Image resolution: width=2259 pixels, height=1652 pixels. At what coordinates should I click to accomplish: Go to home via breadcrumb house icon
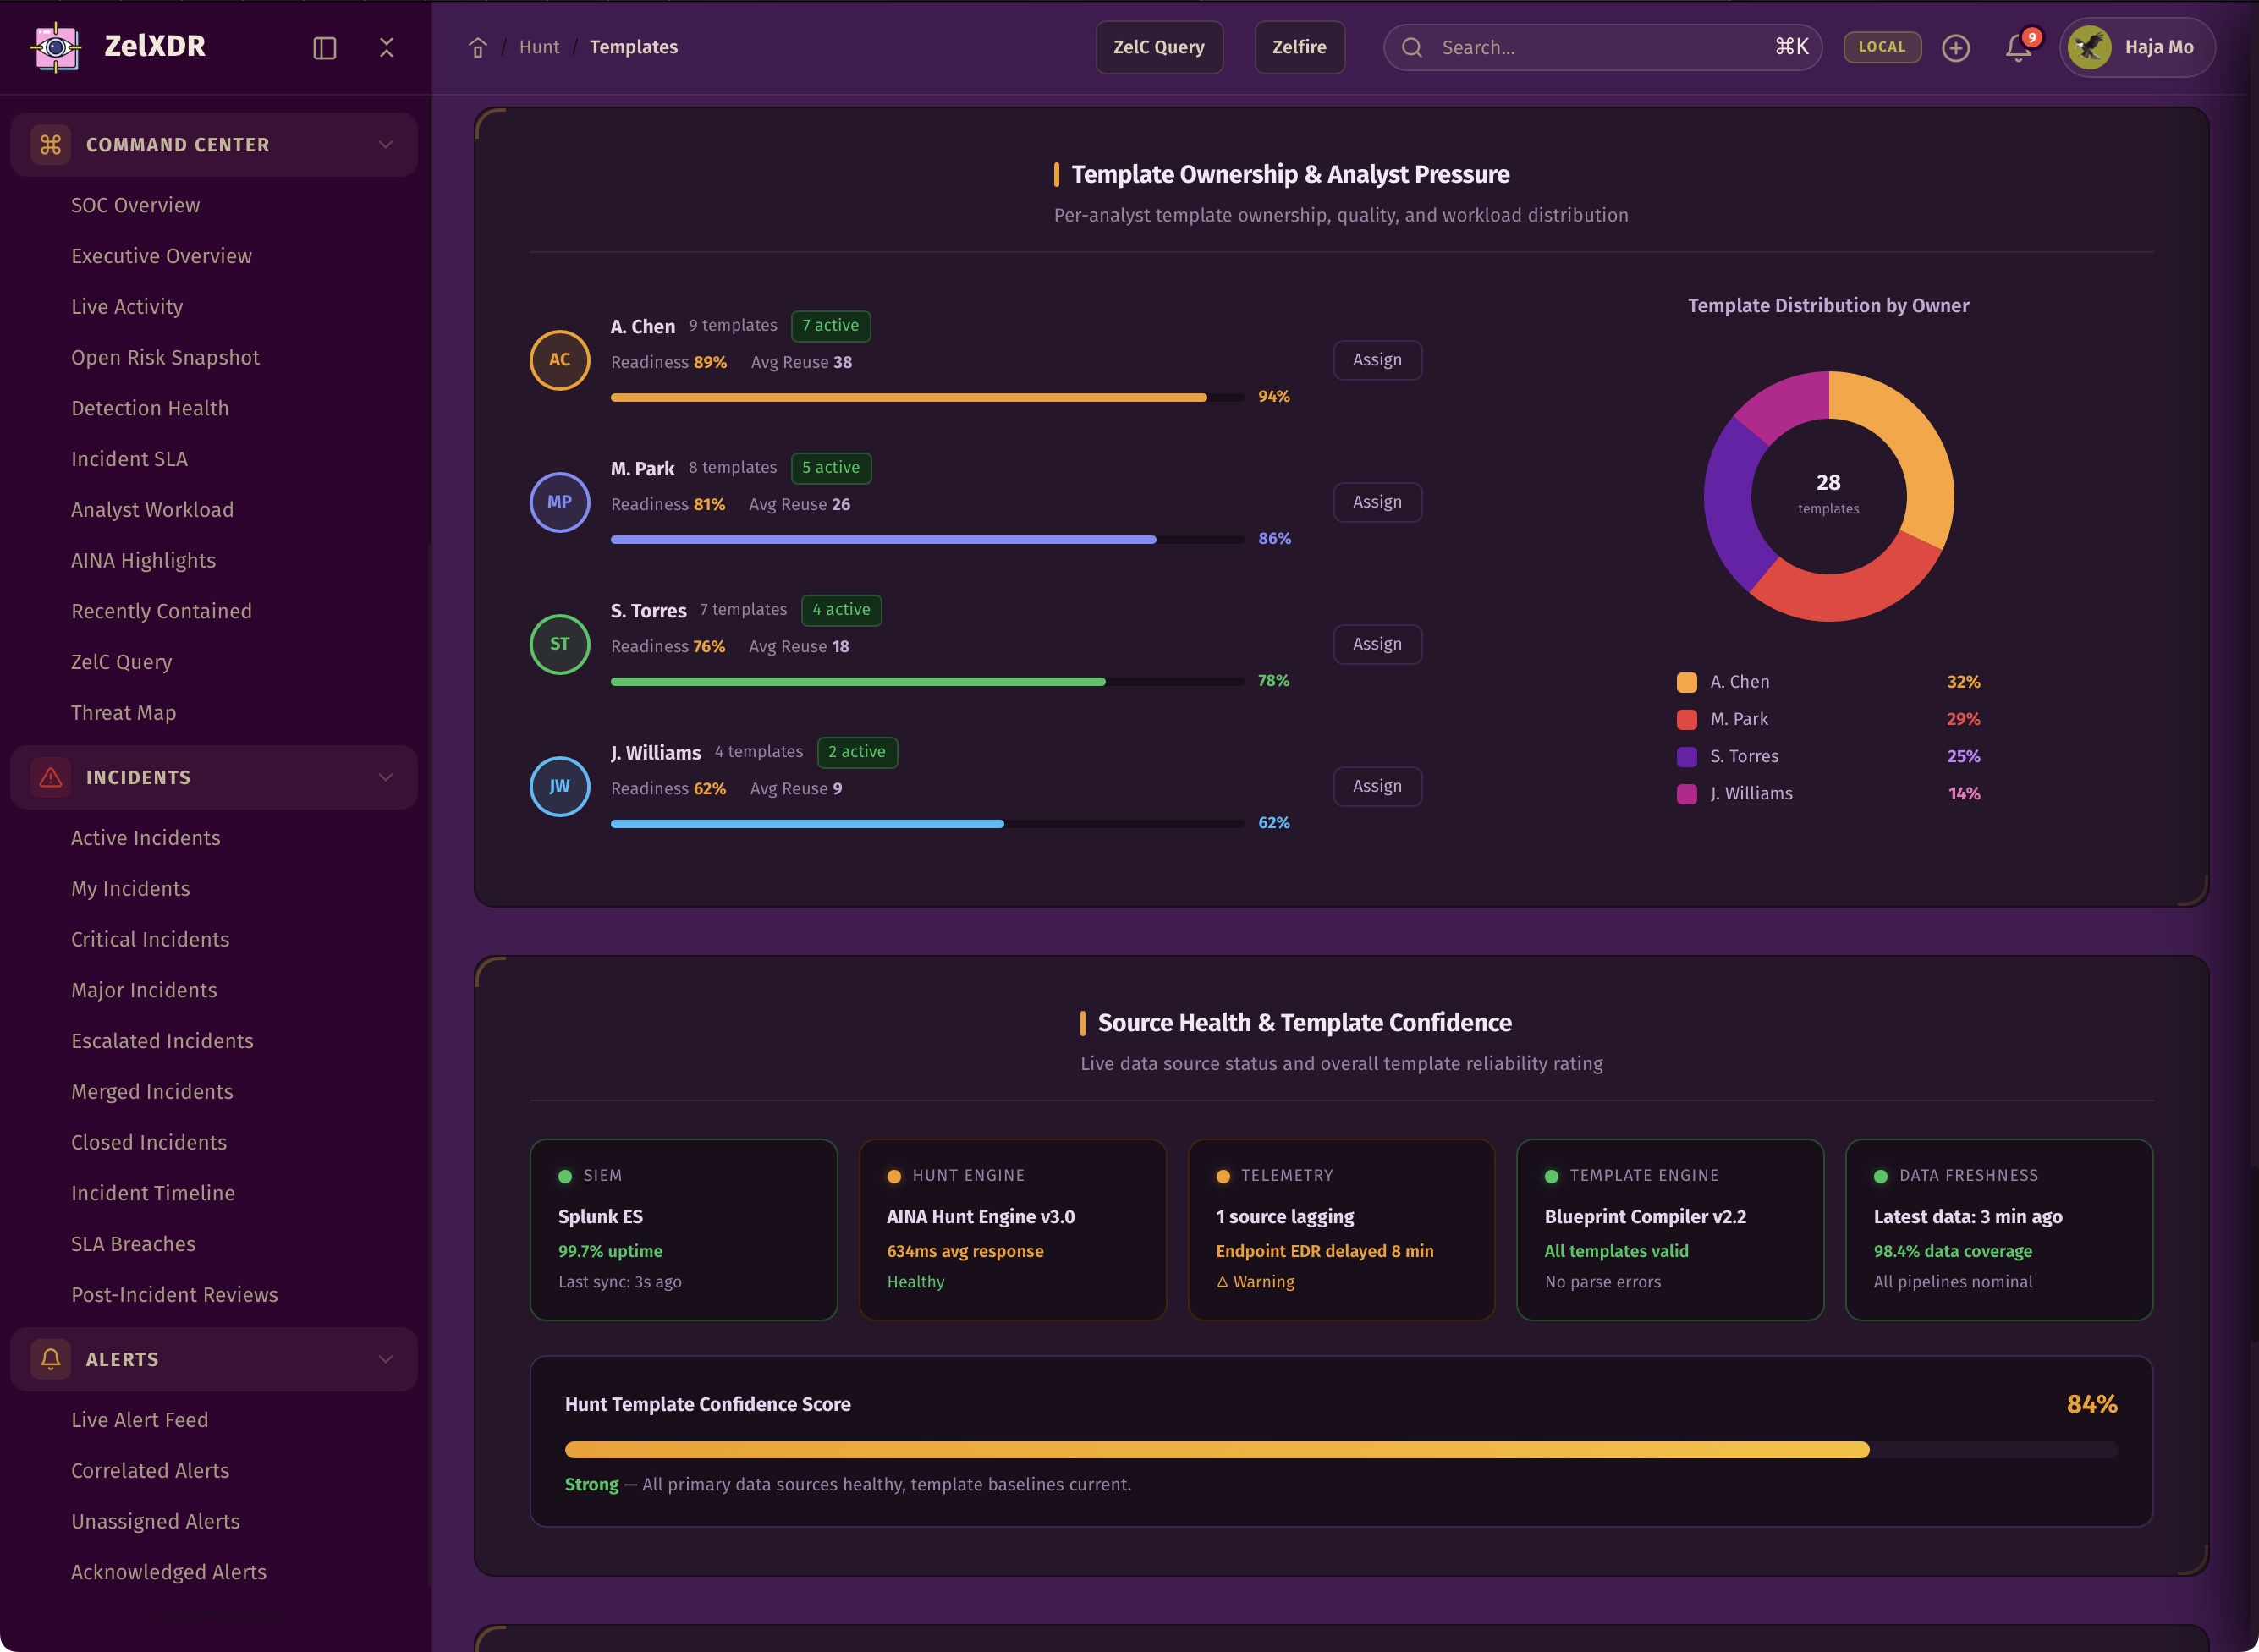coord(478,47)
